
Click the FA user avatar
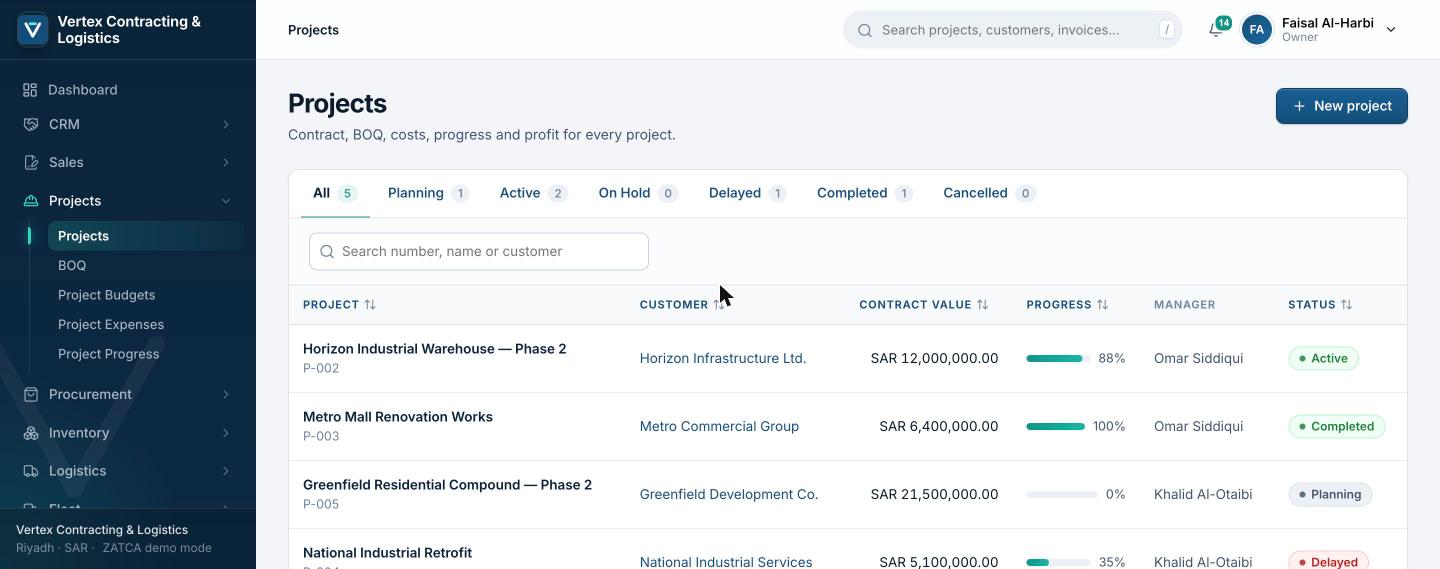click(x=1257, y=30)
